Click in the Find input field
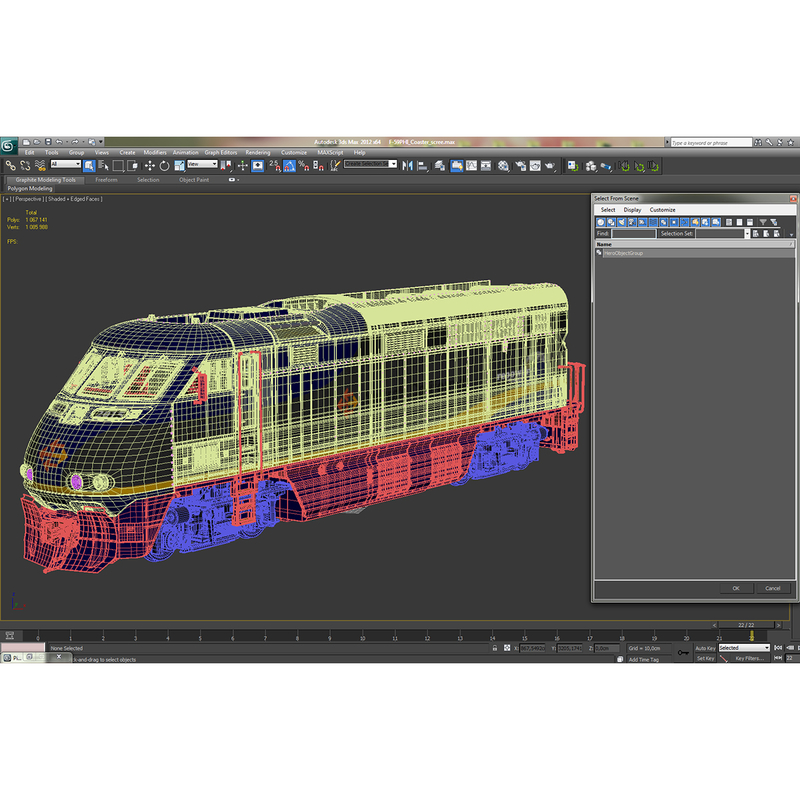The height and width of the screenshot is (800, 800). (634, 234)
